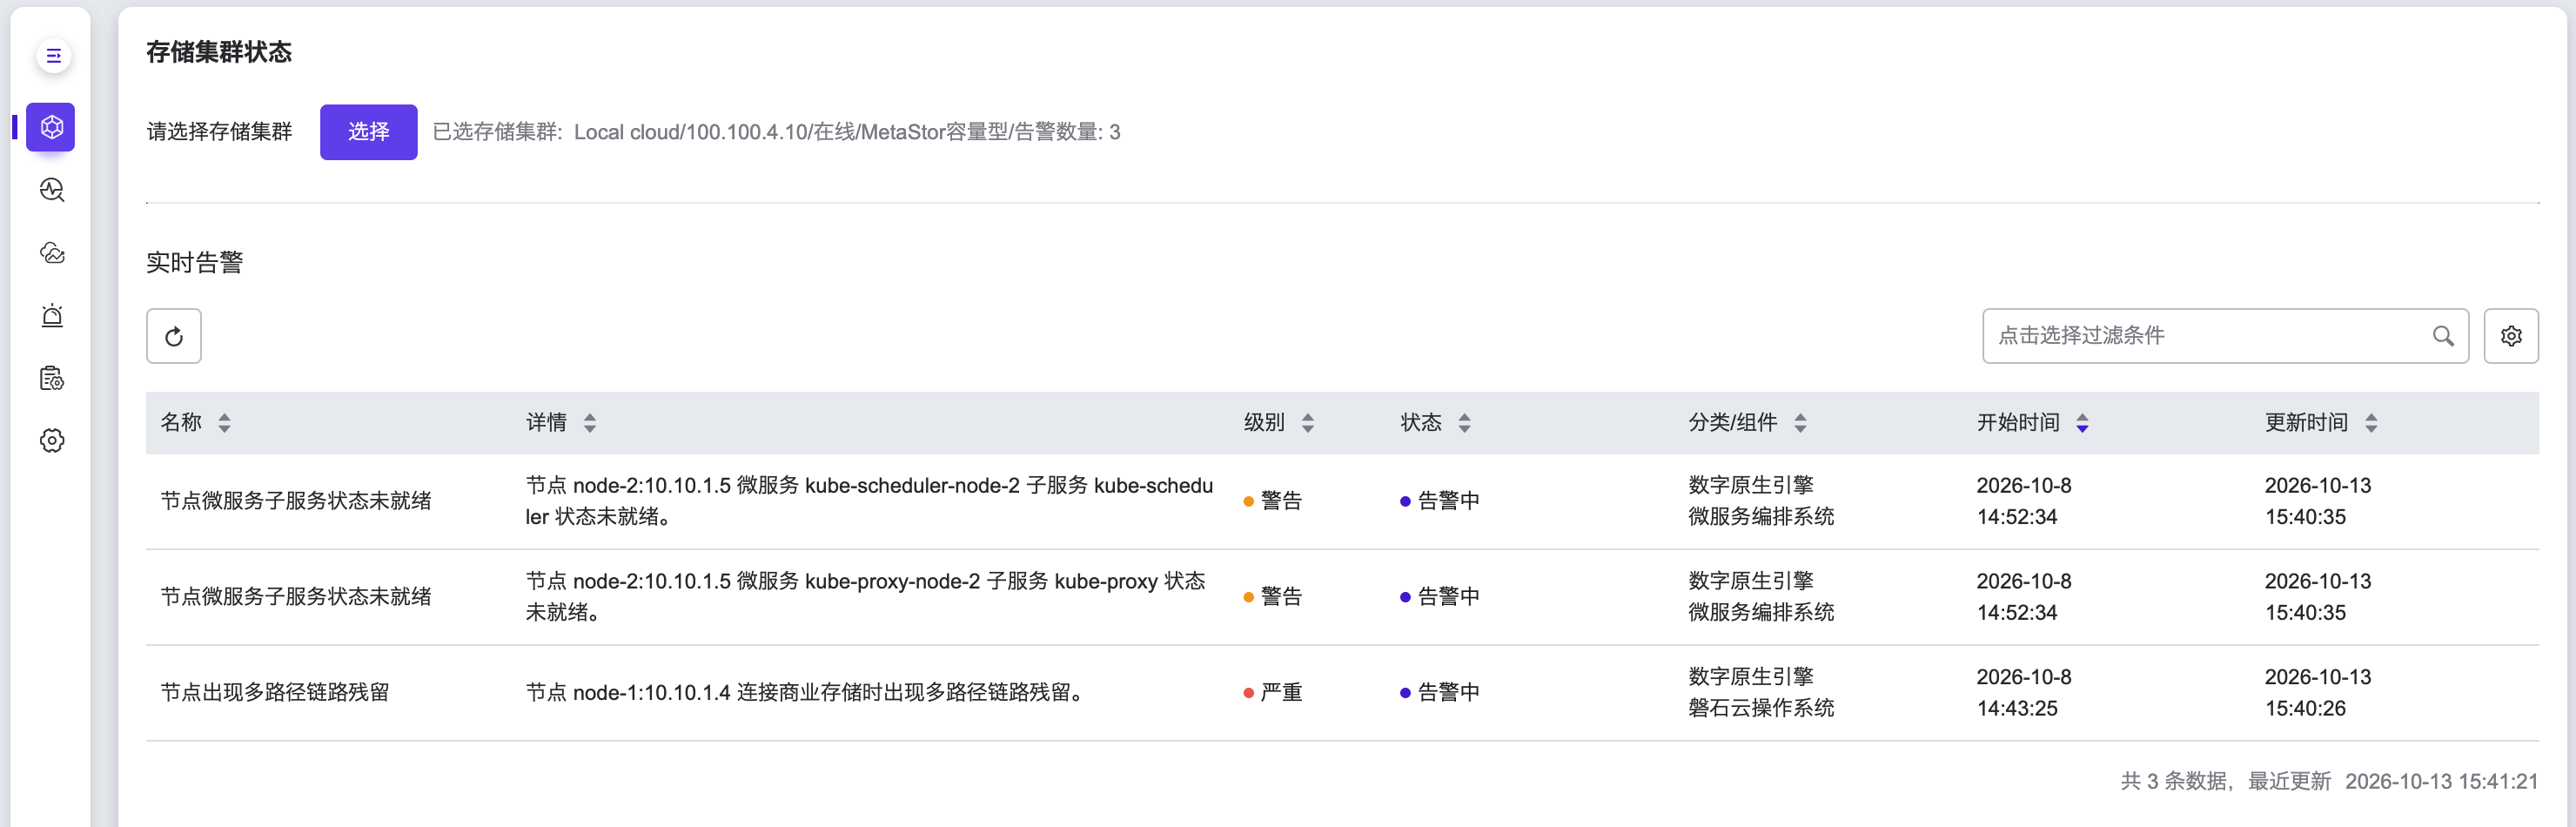Image resolution: width=2576 pixels, height=827 pixels.
Task: Click the 选择 cluster button
Action: [368, 132]
